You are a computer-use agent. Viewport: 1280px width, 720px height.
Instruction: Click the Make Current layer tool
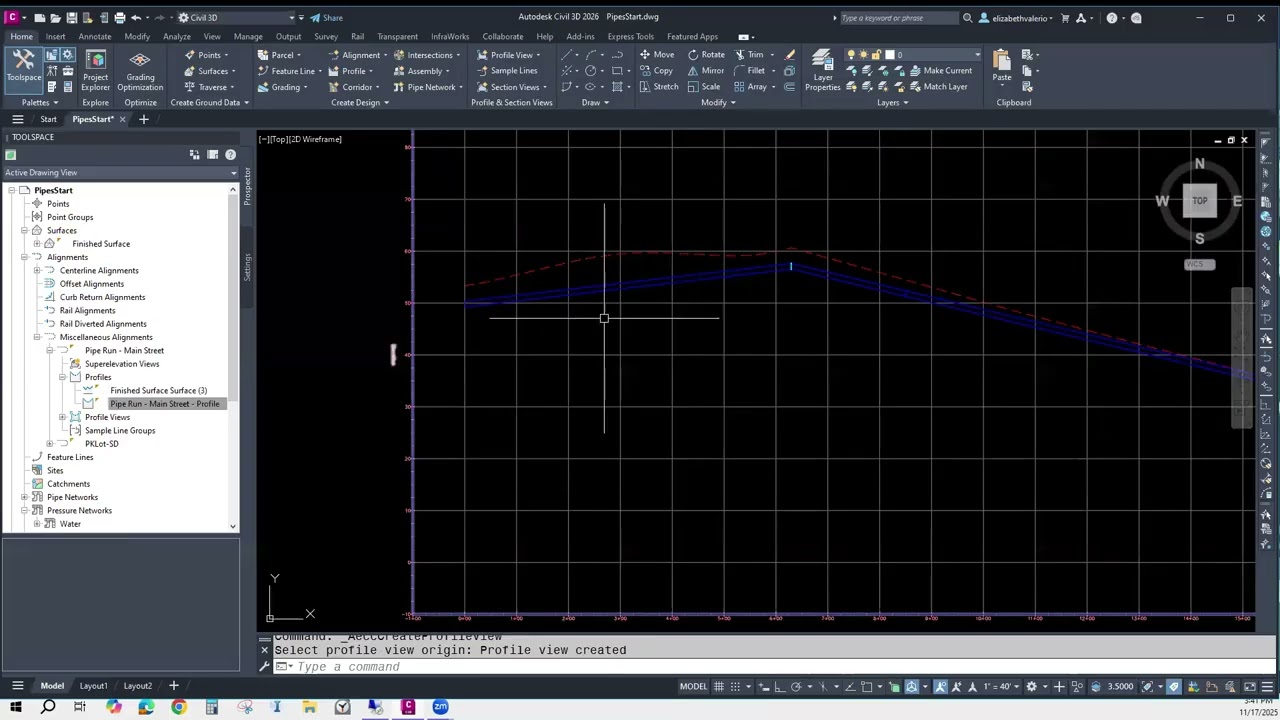pos(940,71)
